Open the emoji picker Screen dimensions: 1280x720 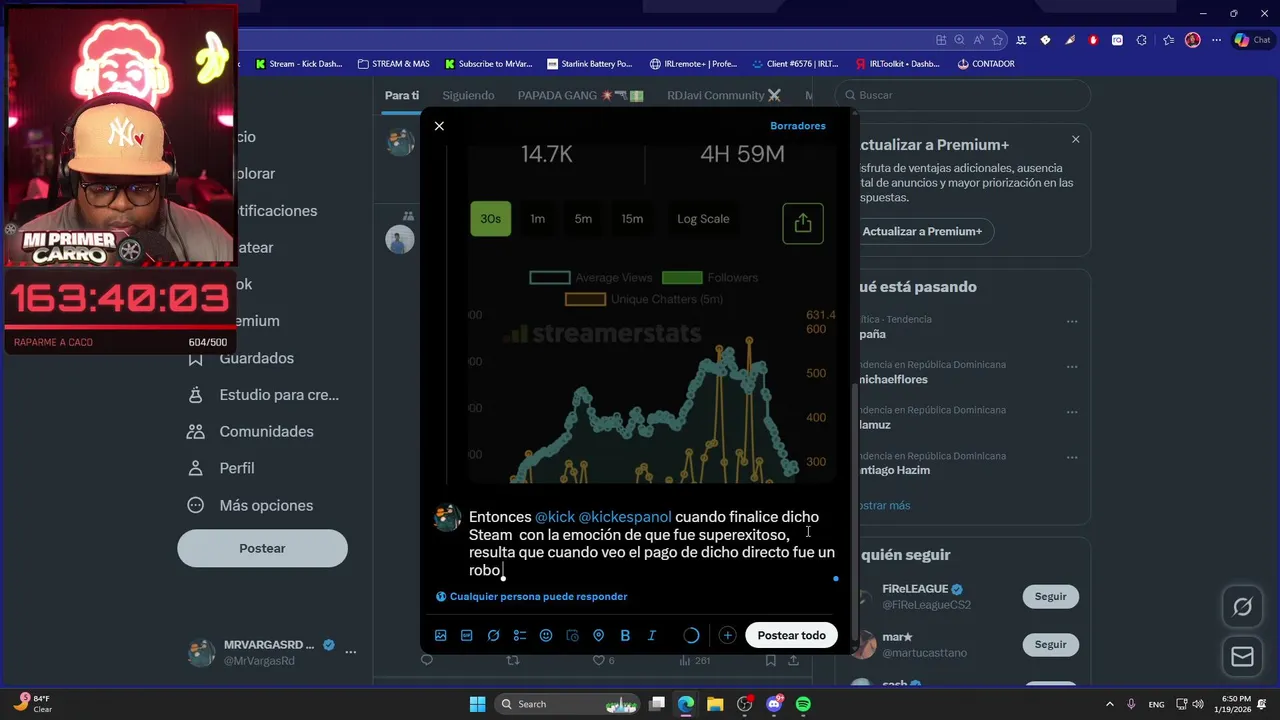coord(546,635)
